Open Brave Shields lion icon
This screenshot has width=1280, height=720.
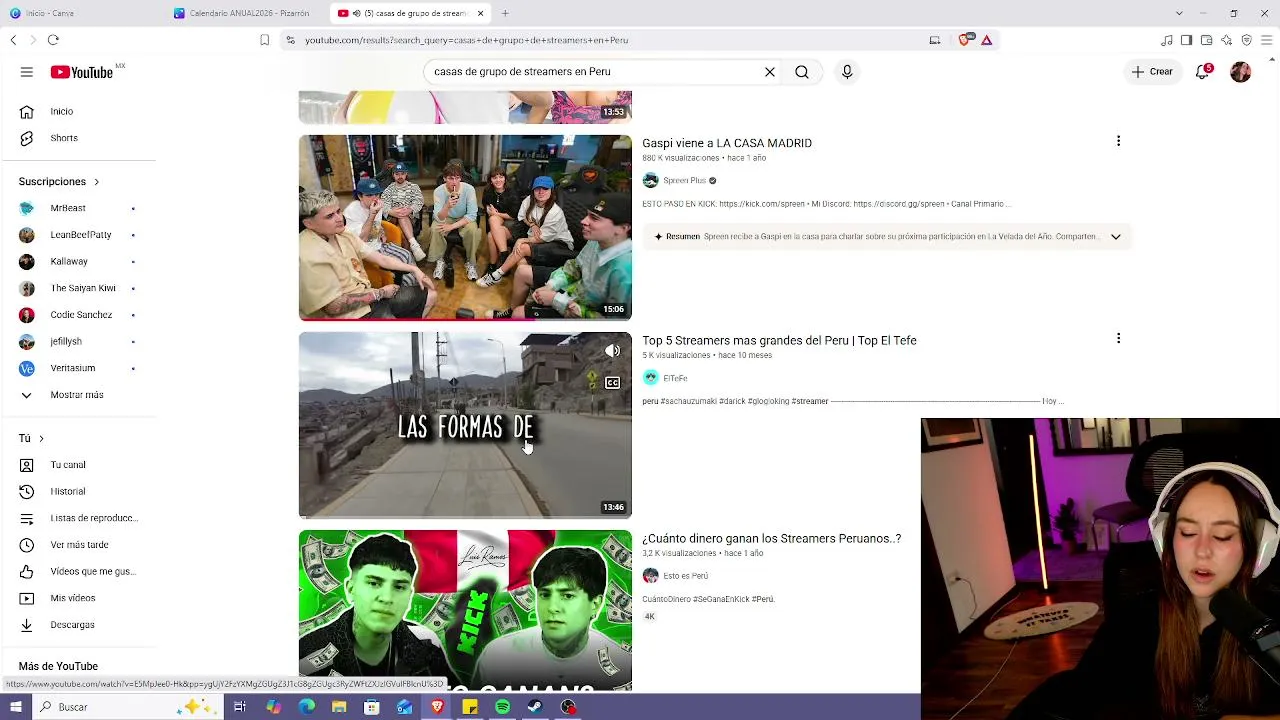coord(965,40)
